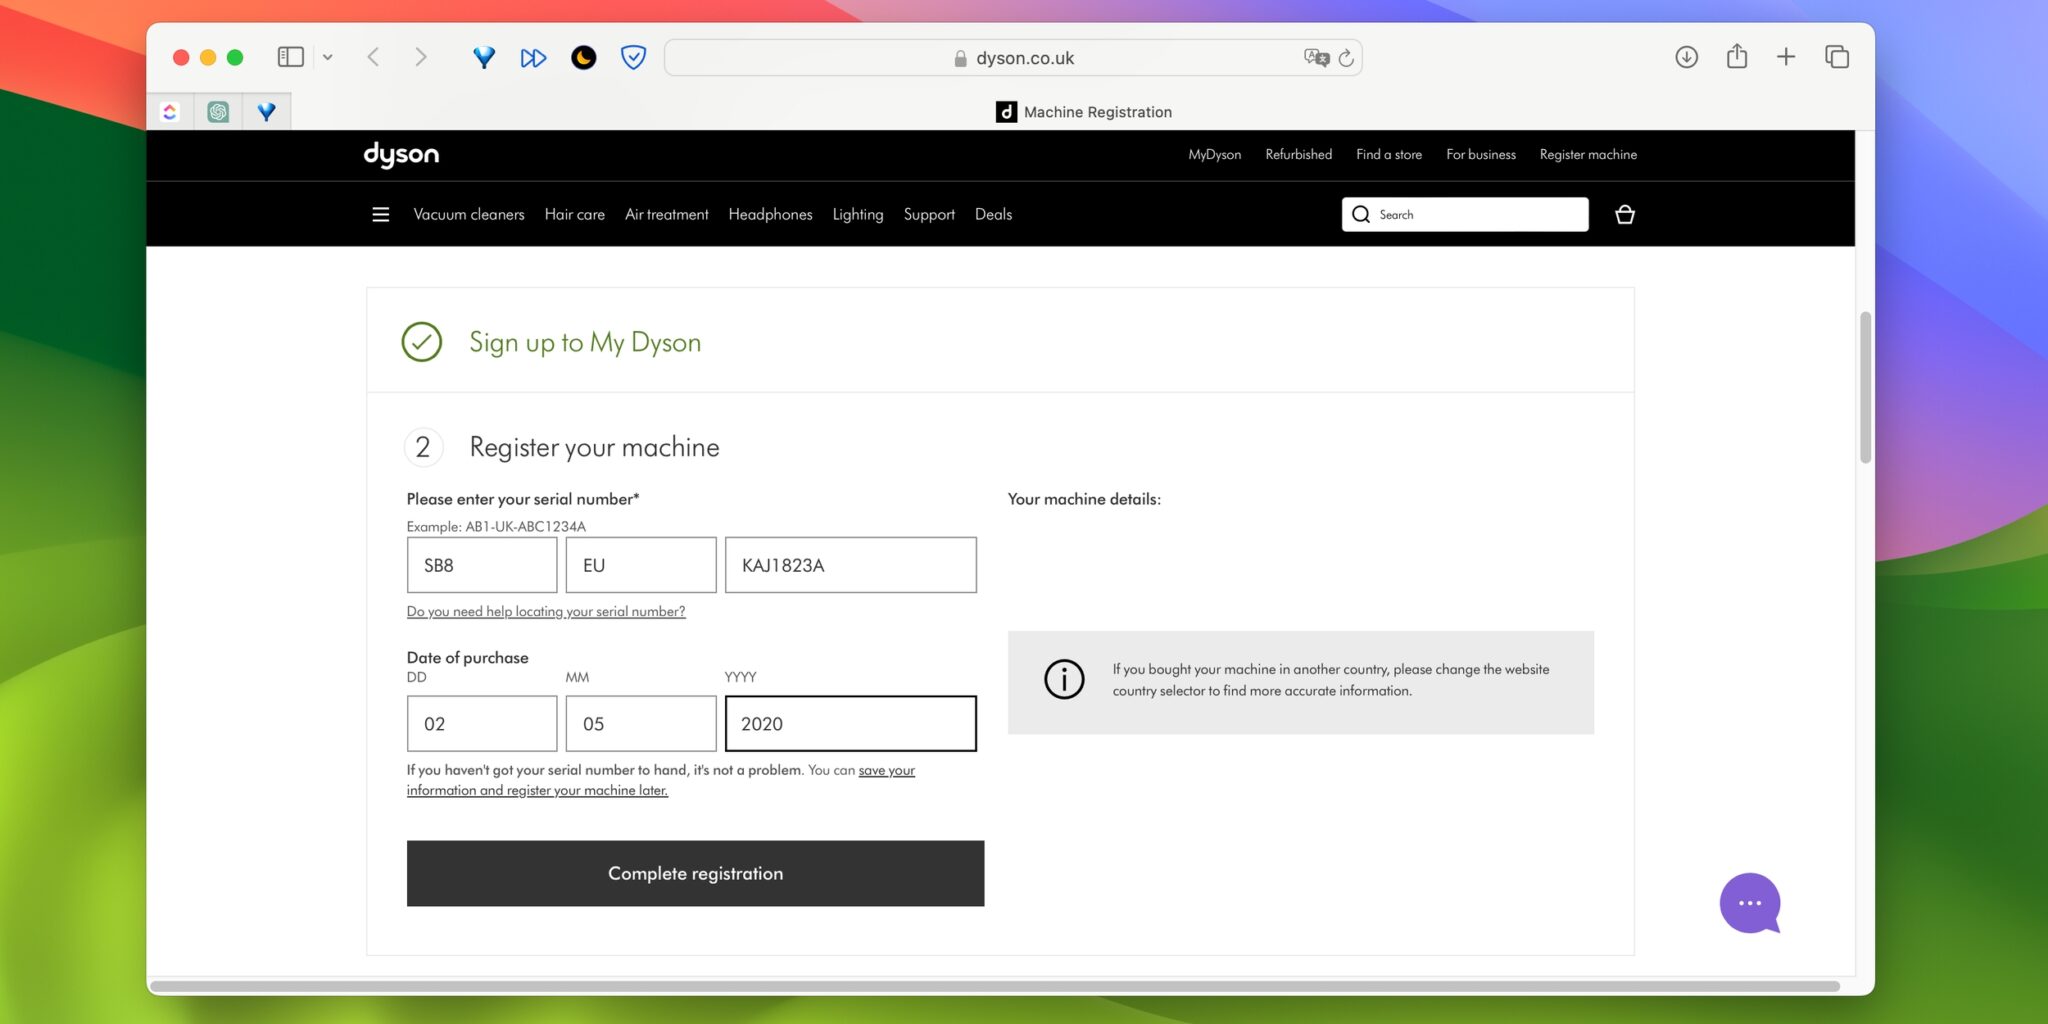Click the dyson.co.uk address bar
The width and height of the screenshot is (2048, 1024).
1013,58
